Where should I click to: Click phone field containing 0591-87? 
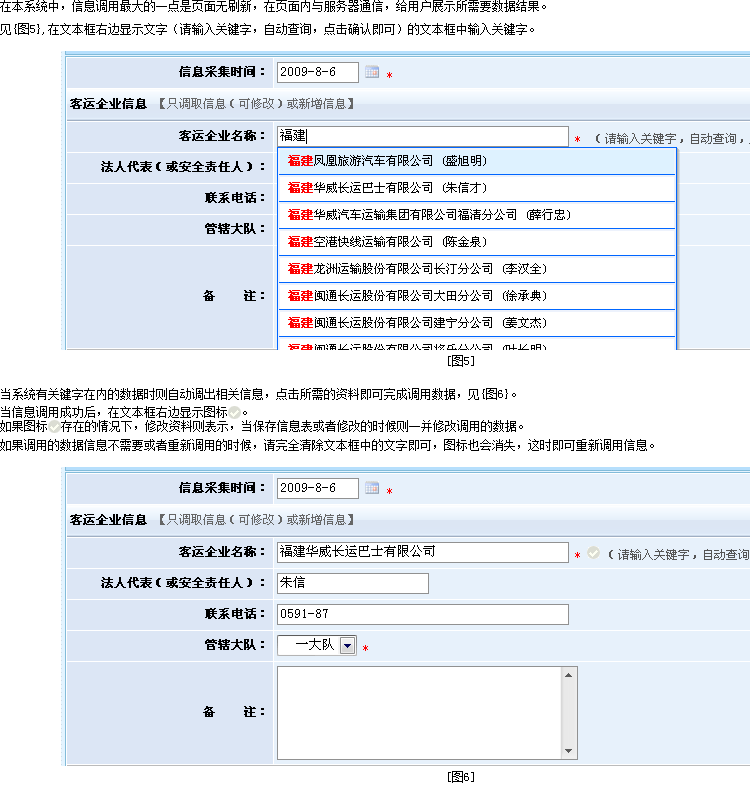(422, 614)
